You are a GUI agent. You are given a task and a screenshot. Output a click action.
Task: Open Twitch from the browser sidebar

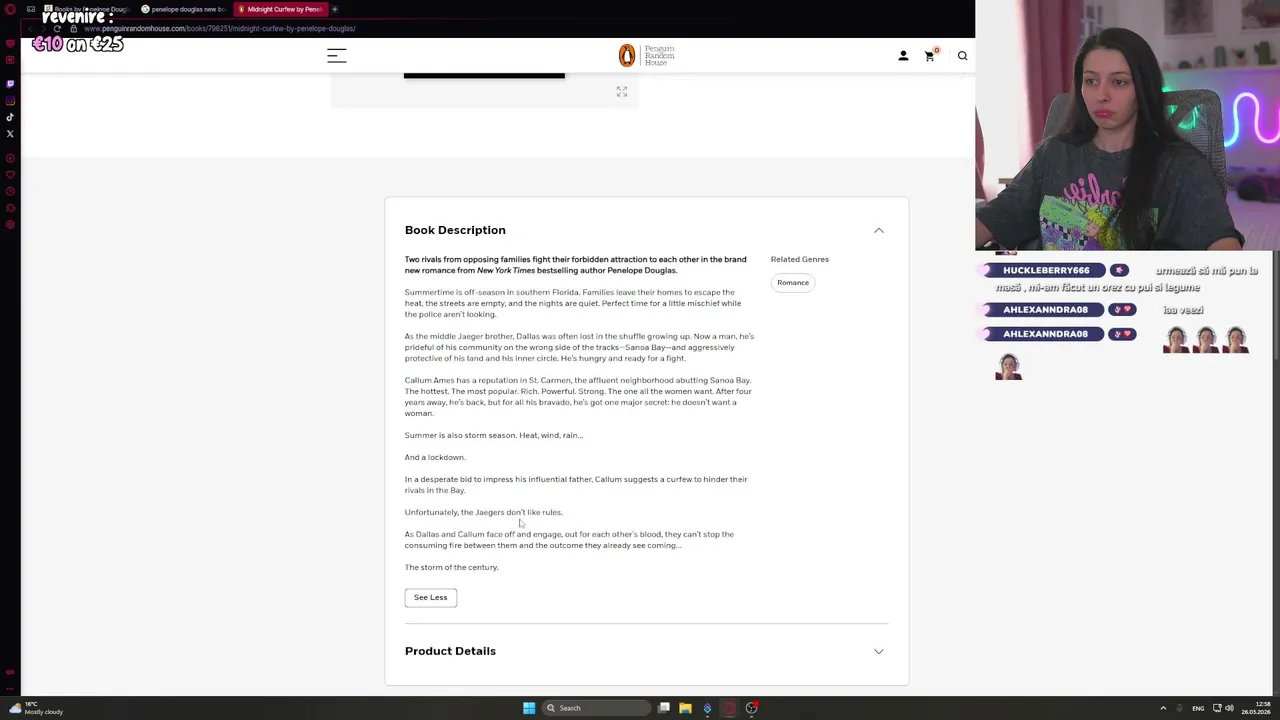[10, 84]
